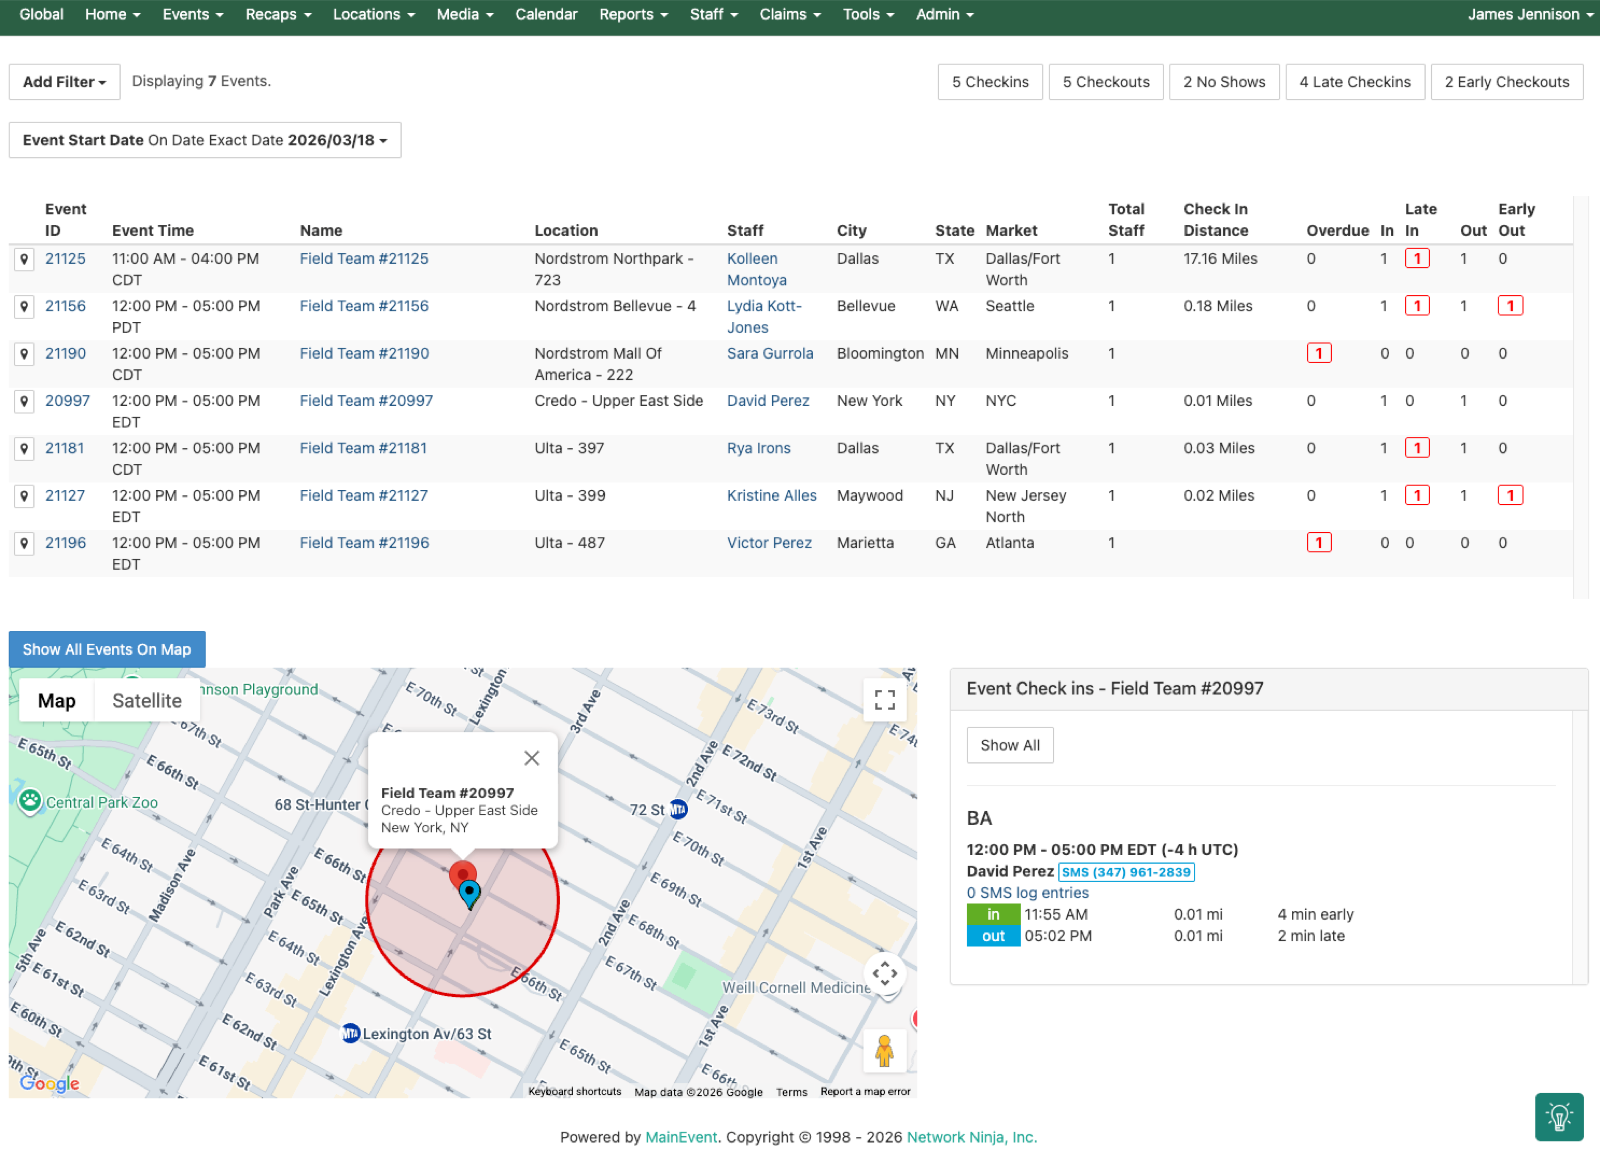Click map pin icon for event 21196
The height and width of the screenshot is (1163, 1600).
click(x=24, y=543)
